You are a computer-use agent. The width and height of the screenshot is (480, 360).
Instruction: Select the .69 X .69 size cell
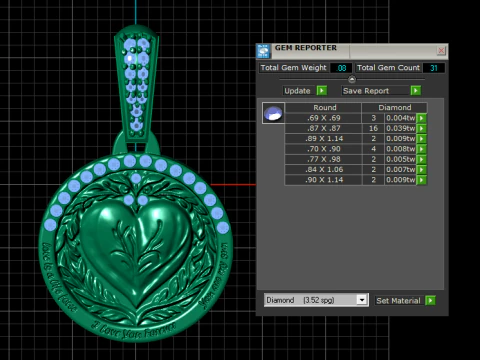click(324, 118)
